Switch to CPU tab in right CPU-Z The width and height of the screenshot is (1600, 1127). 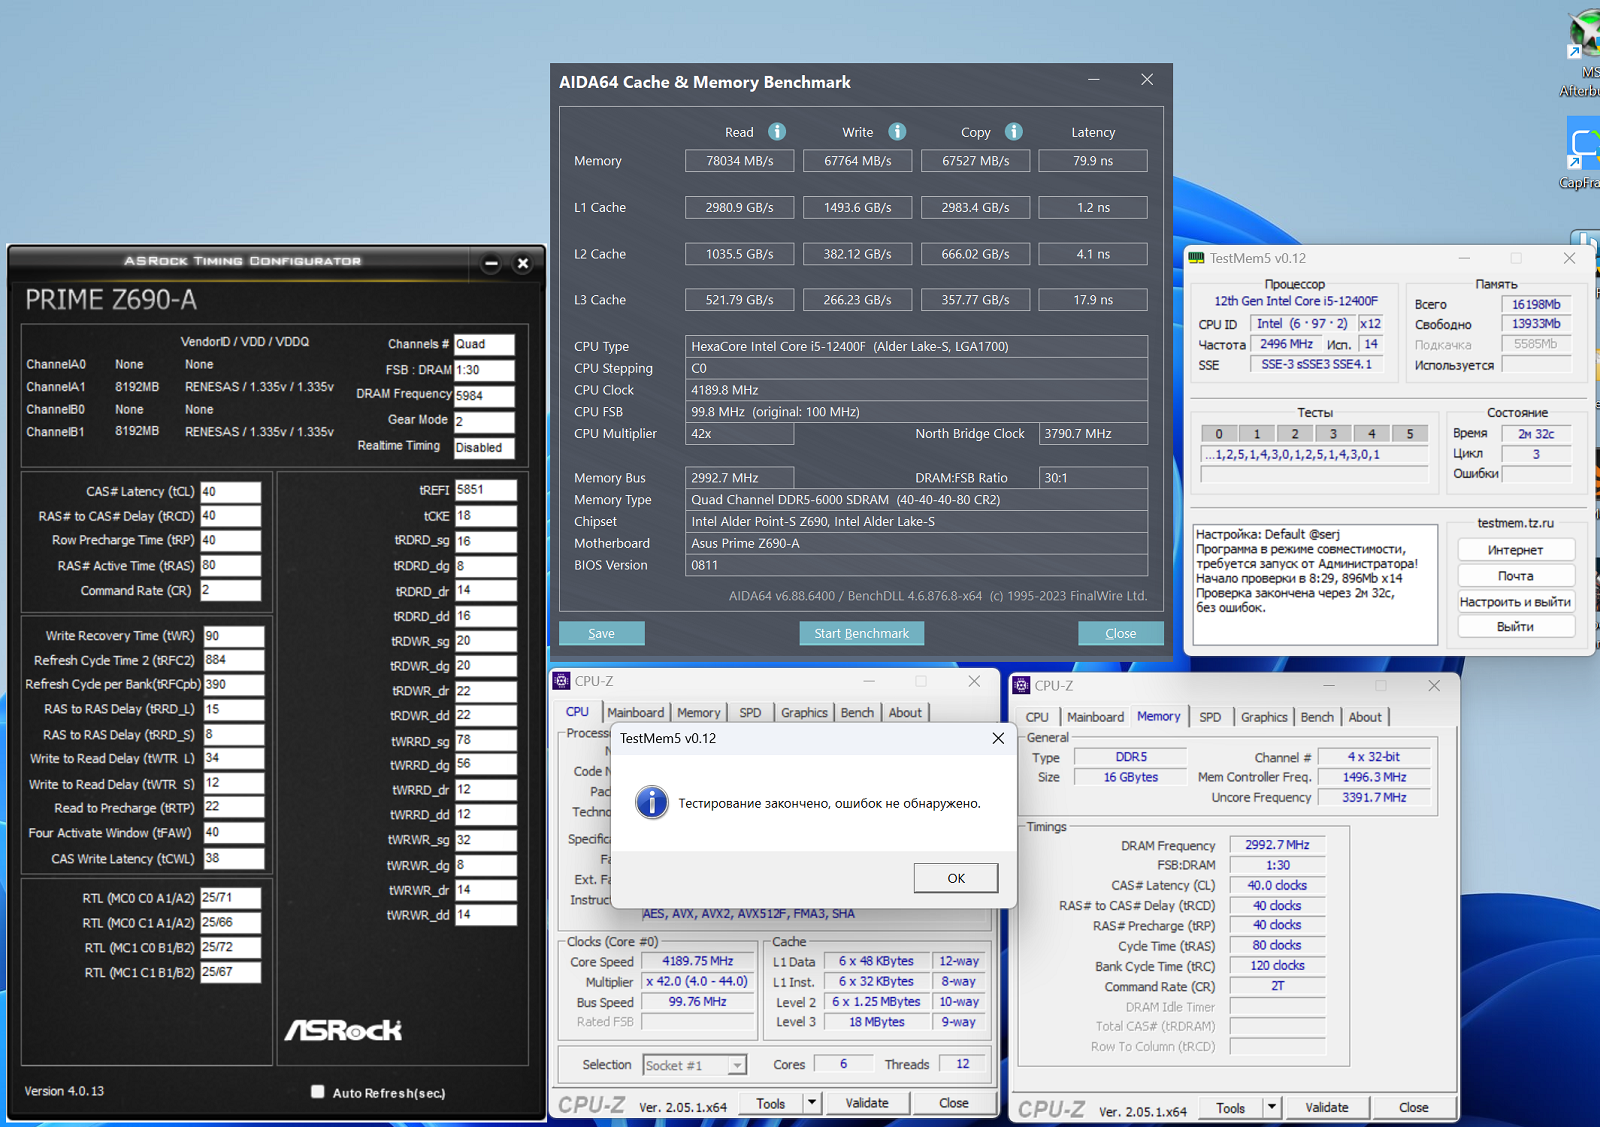tap(1037, 717)
